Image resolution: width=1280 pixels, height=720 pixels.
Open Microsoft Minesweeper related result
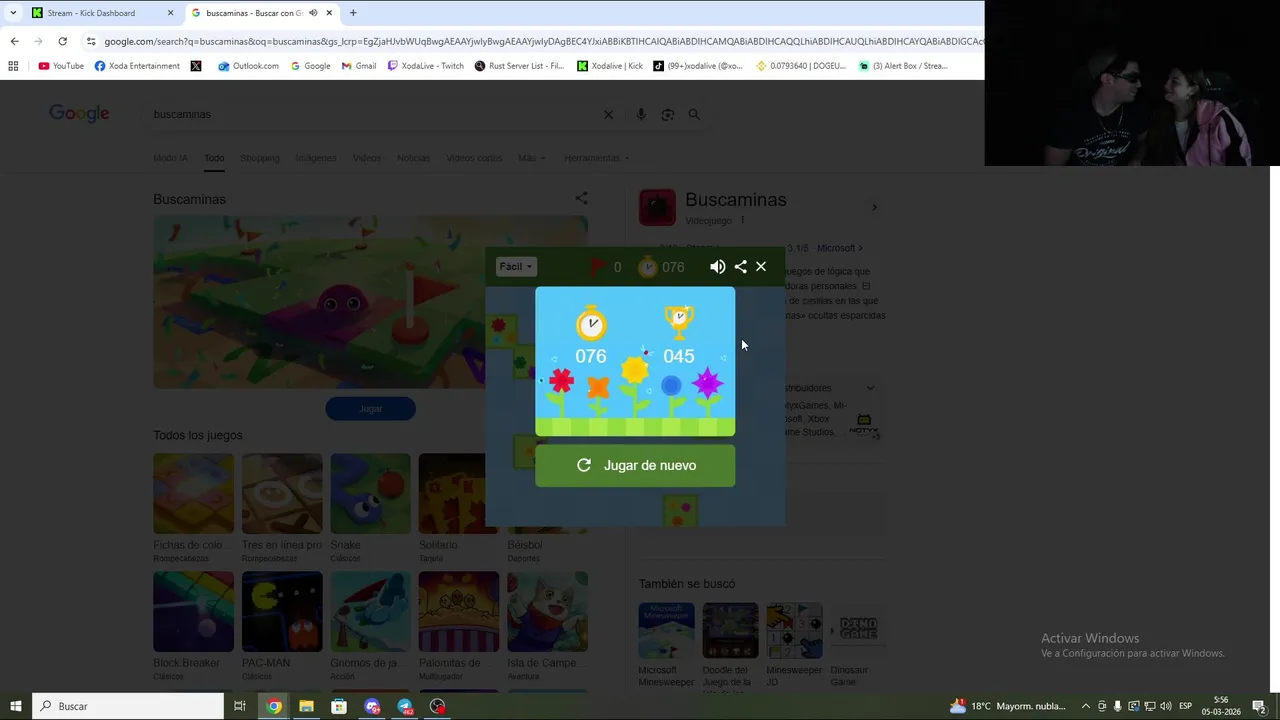(x=666, y=645)
